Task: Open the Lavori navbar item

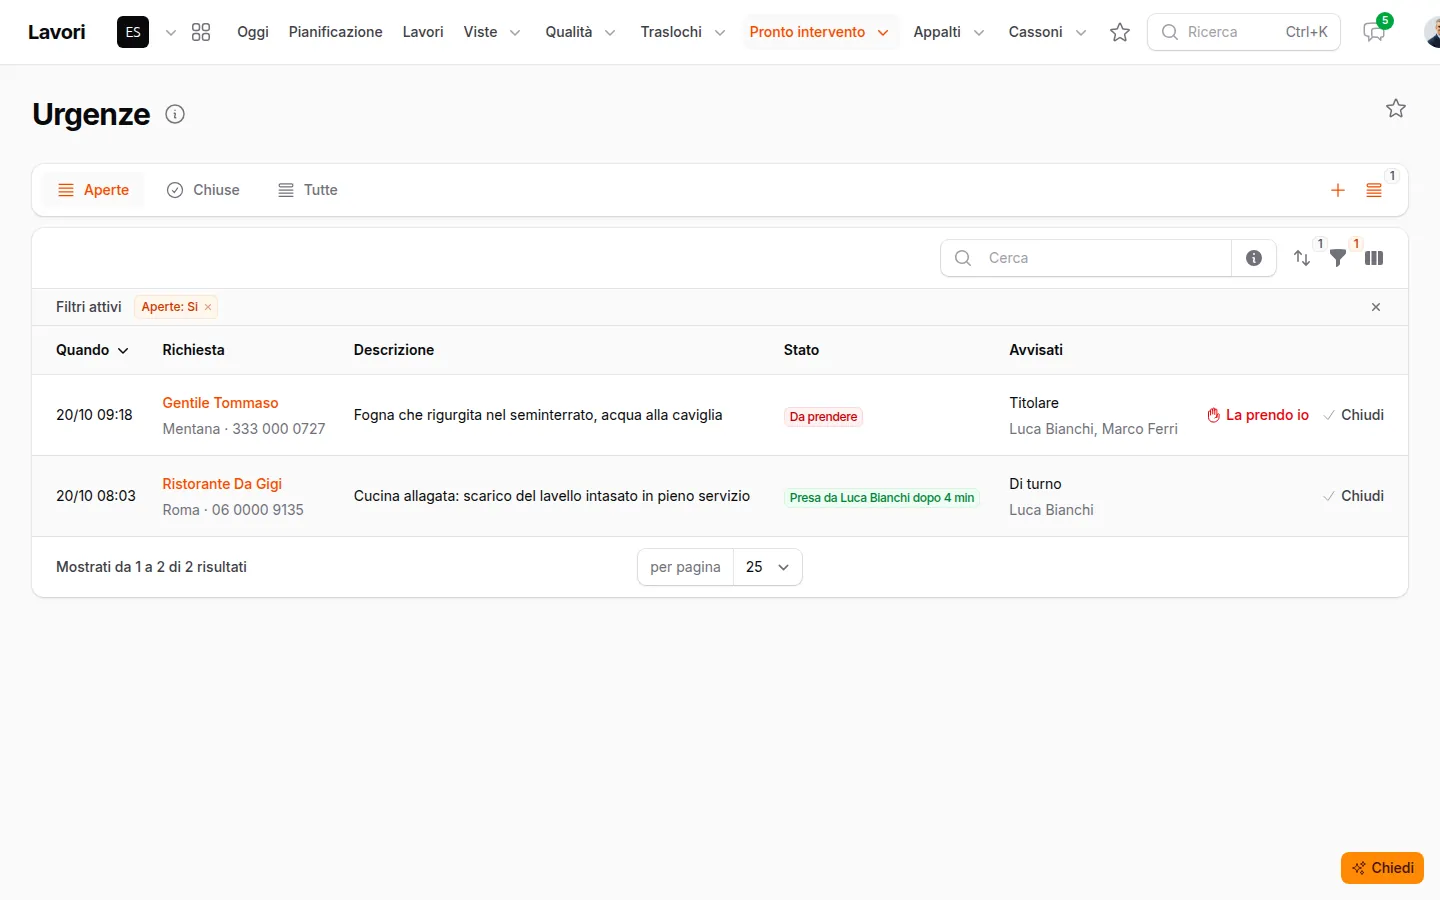Action: tap(423, 32)
